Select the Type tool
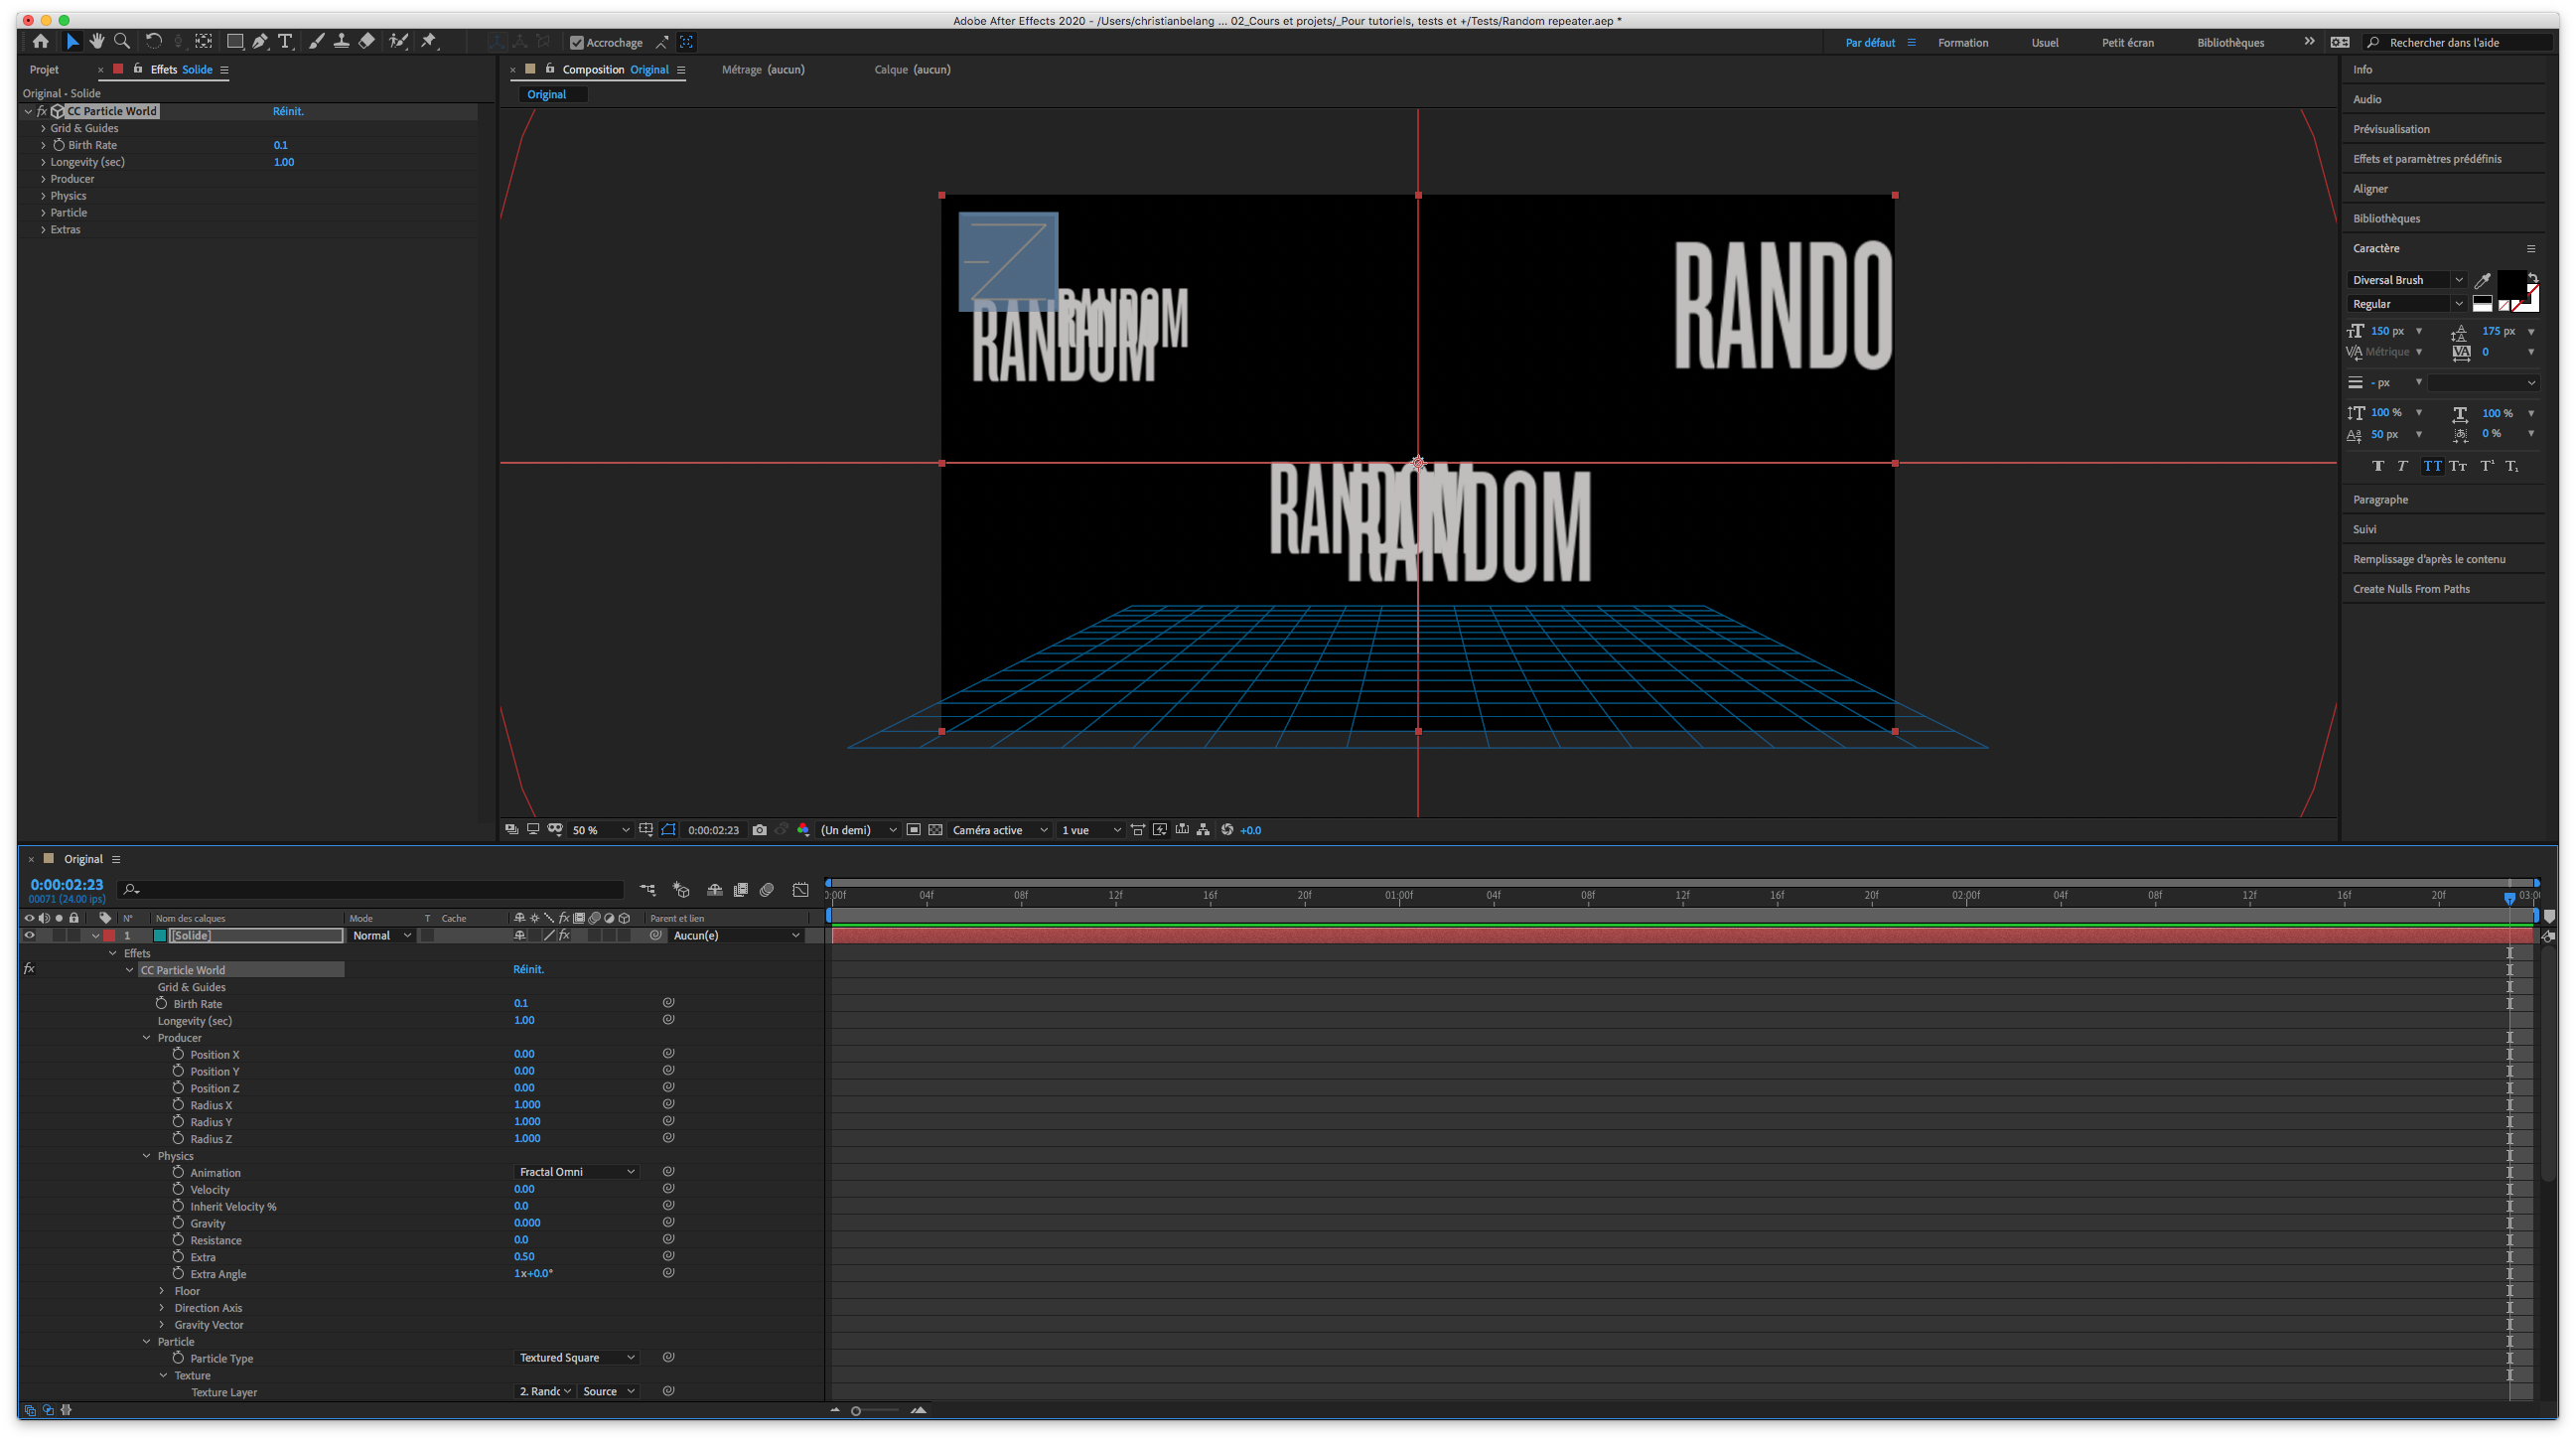 click(287, 41)
